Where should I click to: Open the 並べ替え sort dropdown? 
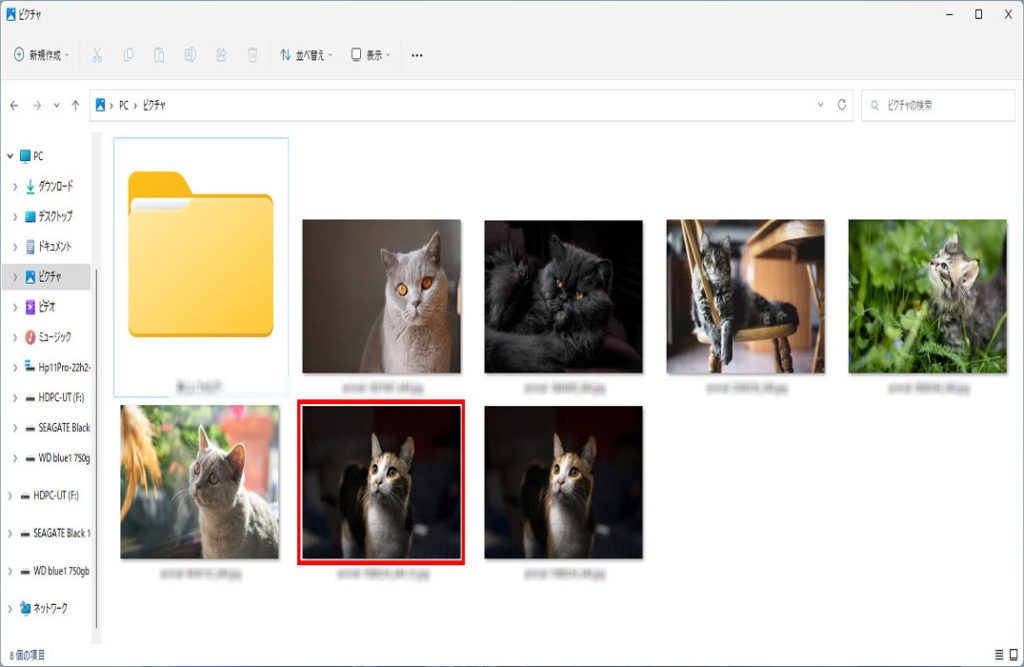pos(306,55)
